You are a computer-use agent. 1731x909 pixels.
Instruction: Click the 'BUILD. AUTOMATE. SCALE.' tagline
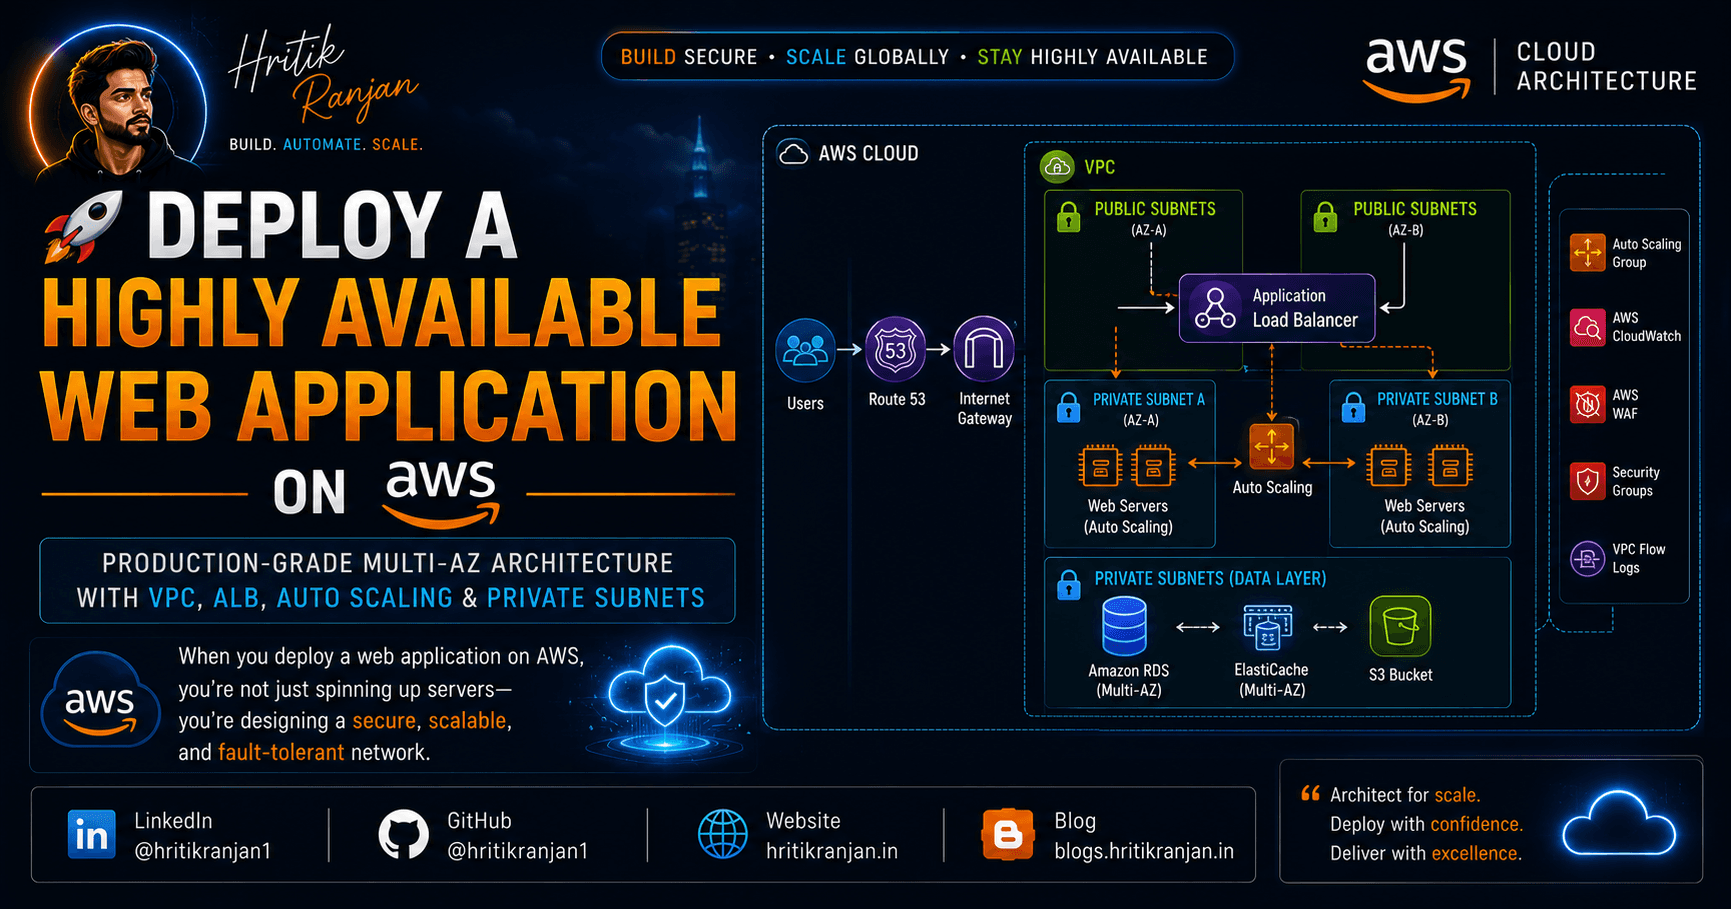(x=326, y=144)
